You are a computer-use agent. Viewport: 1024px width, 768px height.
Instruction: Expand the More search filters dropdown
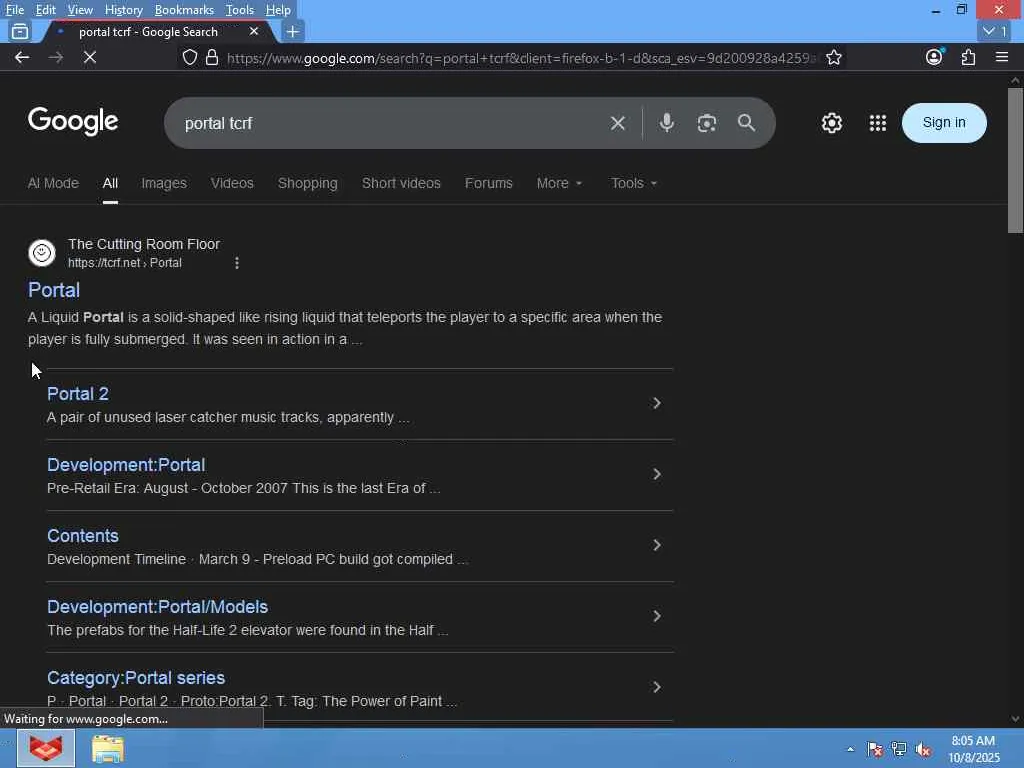[559, 183]
